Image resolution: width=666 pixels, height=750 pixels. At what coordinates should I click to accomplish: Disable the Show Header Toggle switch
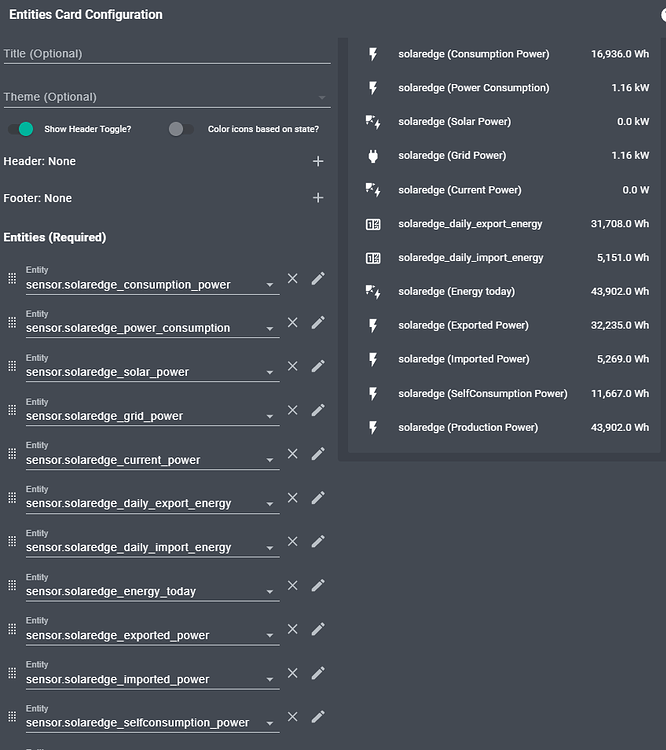pos(20,129)
